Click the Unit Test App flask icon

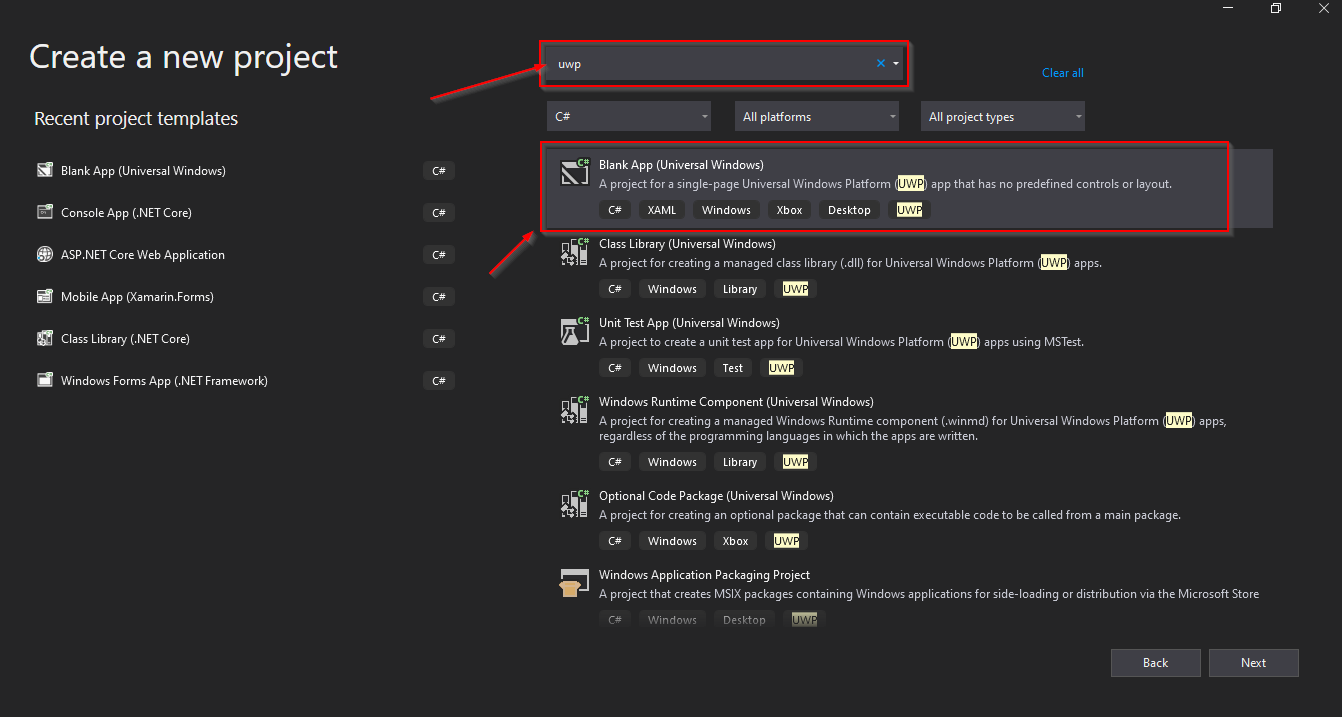coord(574,330)
